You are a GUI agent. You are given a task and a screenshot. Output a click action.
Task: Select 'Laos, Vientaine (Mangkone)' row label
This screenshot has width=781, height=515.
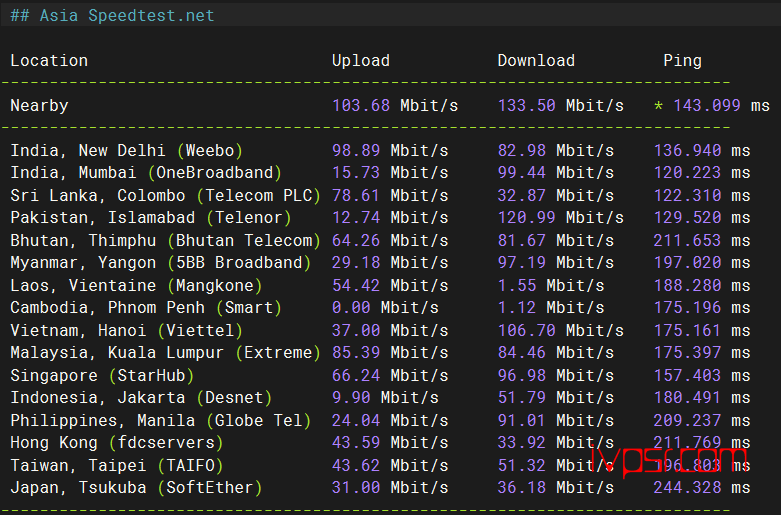[136, 285]
